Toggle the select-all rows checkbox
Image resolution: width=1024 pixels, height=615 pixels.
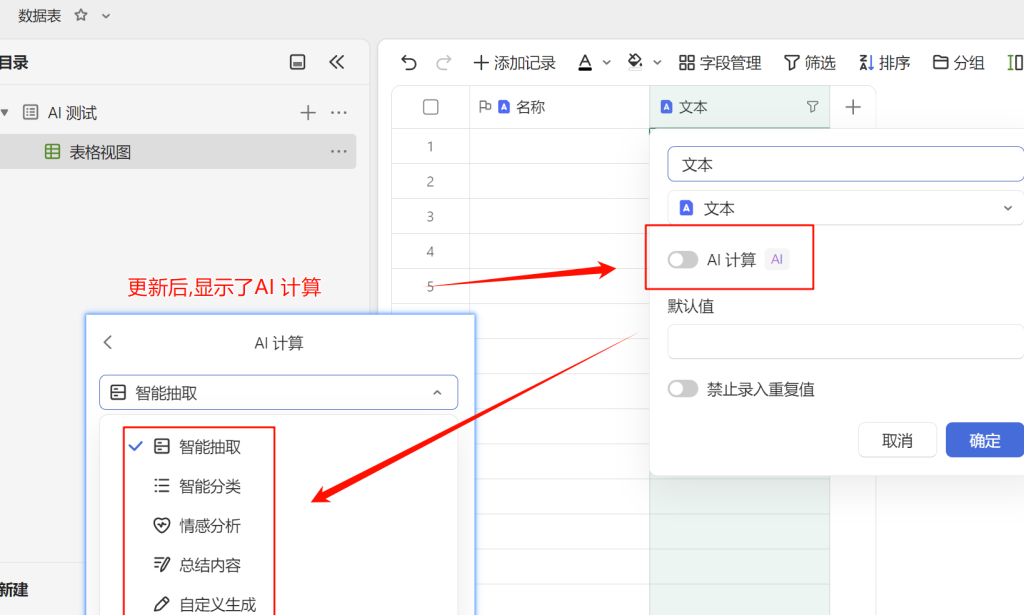click(430, 107)
